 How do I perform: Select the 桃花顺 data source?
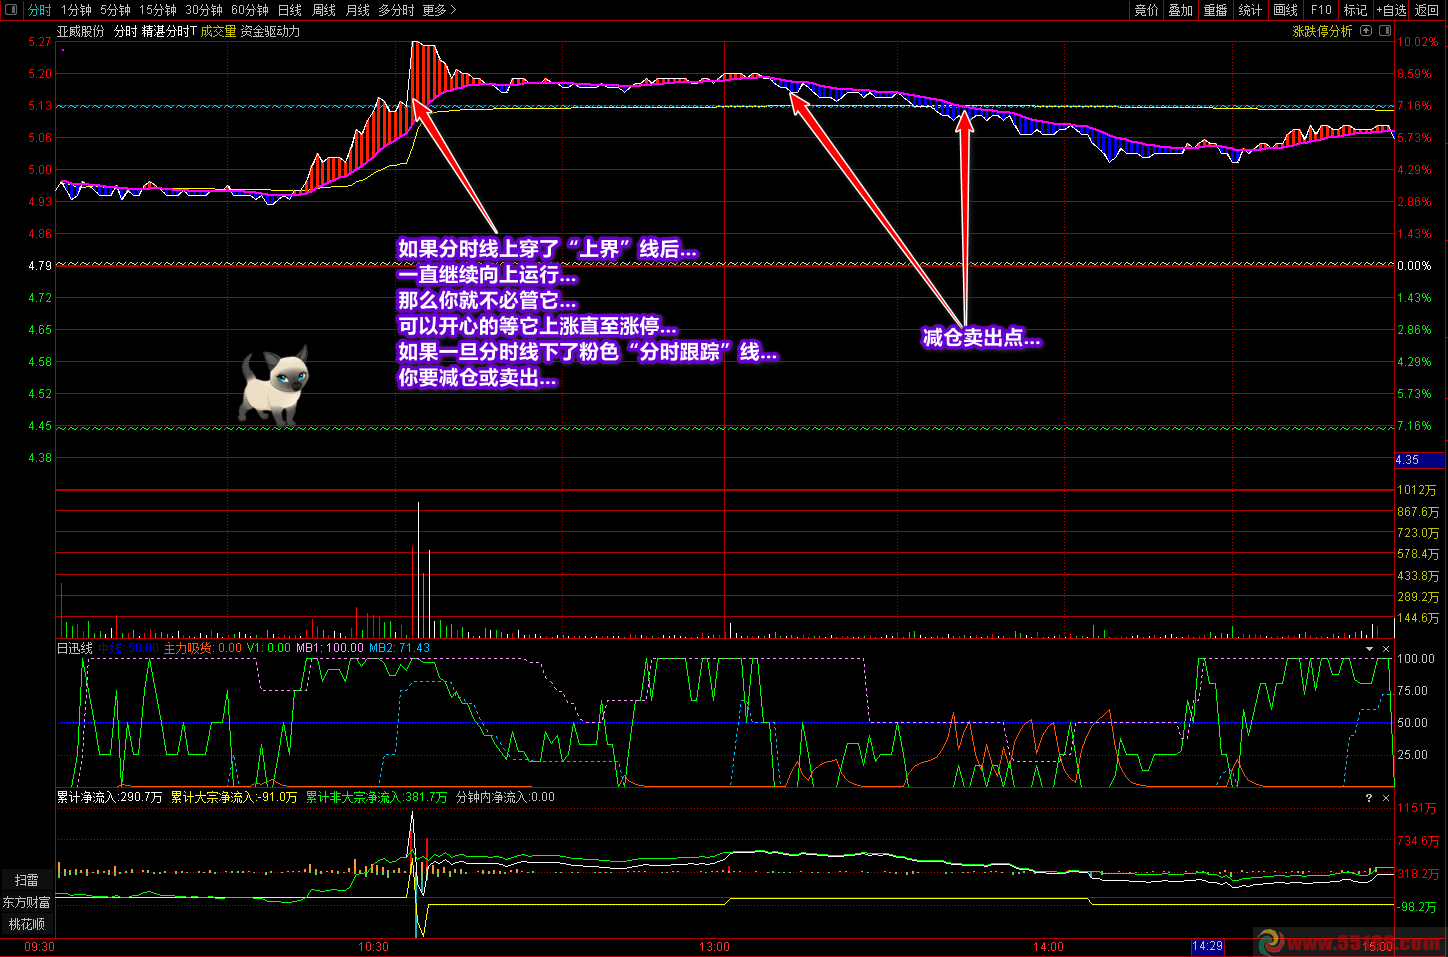coord(27,924)
